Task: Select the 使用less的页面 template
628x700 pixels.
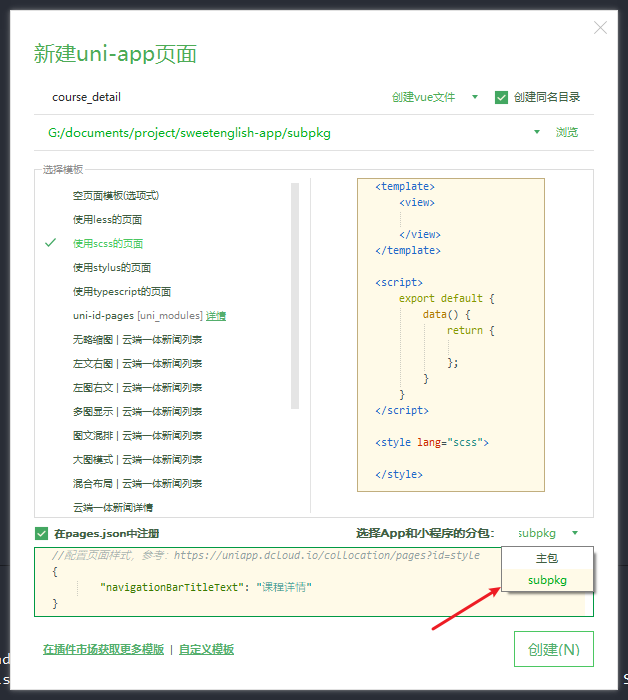Action: point(107,220)
